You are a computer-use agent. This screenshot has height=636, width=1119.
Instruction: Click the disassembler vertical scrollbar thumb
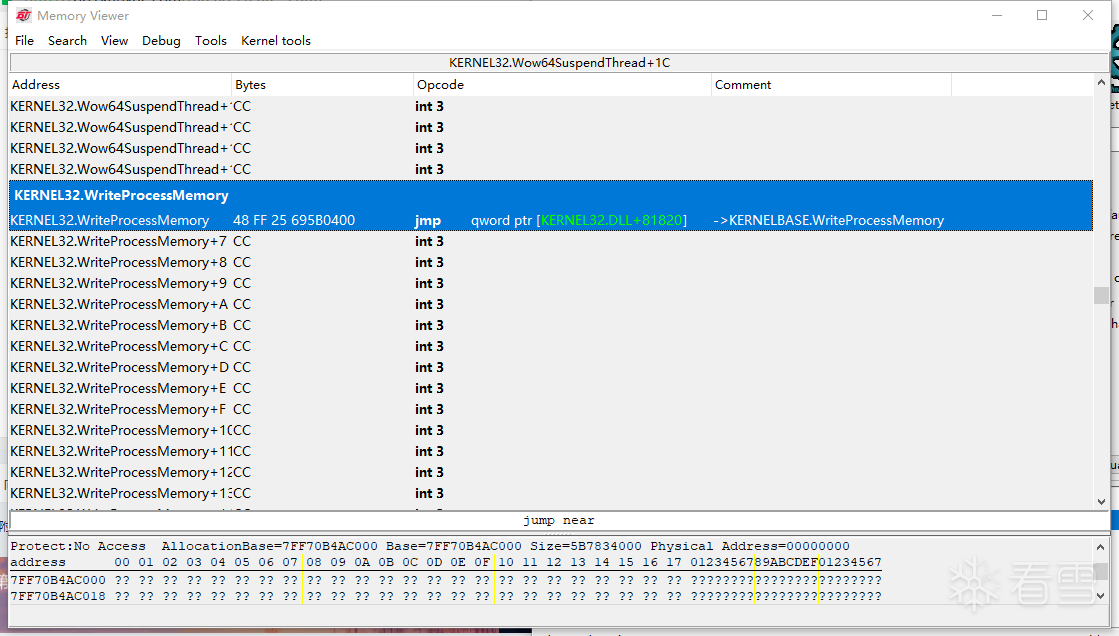click(1101, 295)
